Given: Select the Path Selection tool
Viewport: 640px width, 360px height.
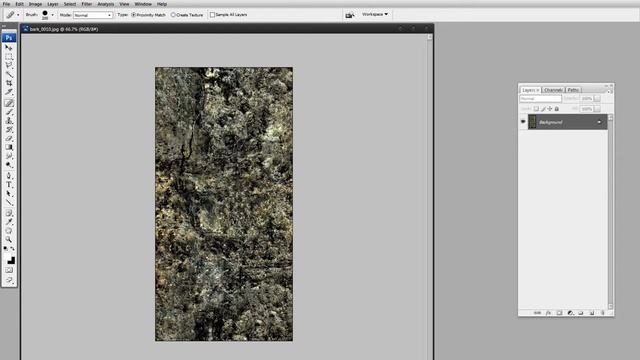Looking at the screenshot, I should 9,193.
